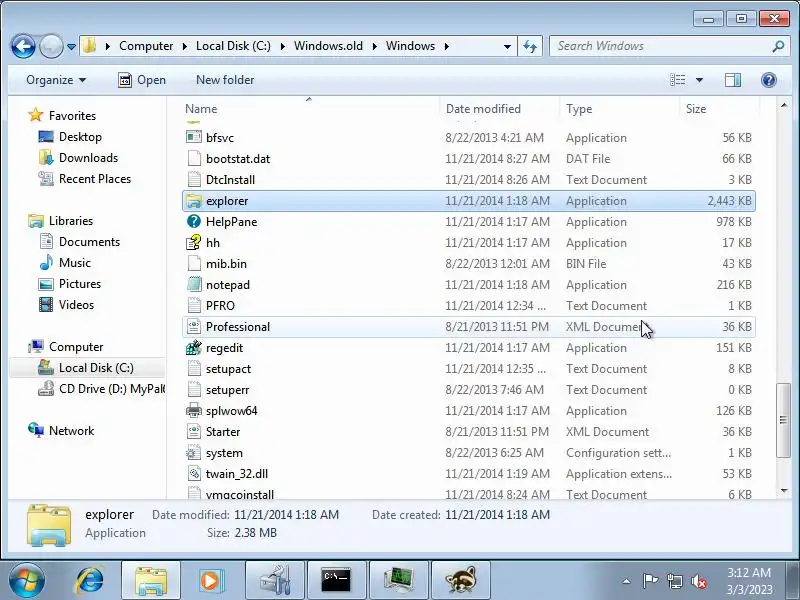Expand the arrow after Computer in breadcrumb
800x600 pixels.
pos(185,46)
